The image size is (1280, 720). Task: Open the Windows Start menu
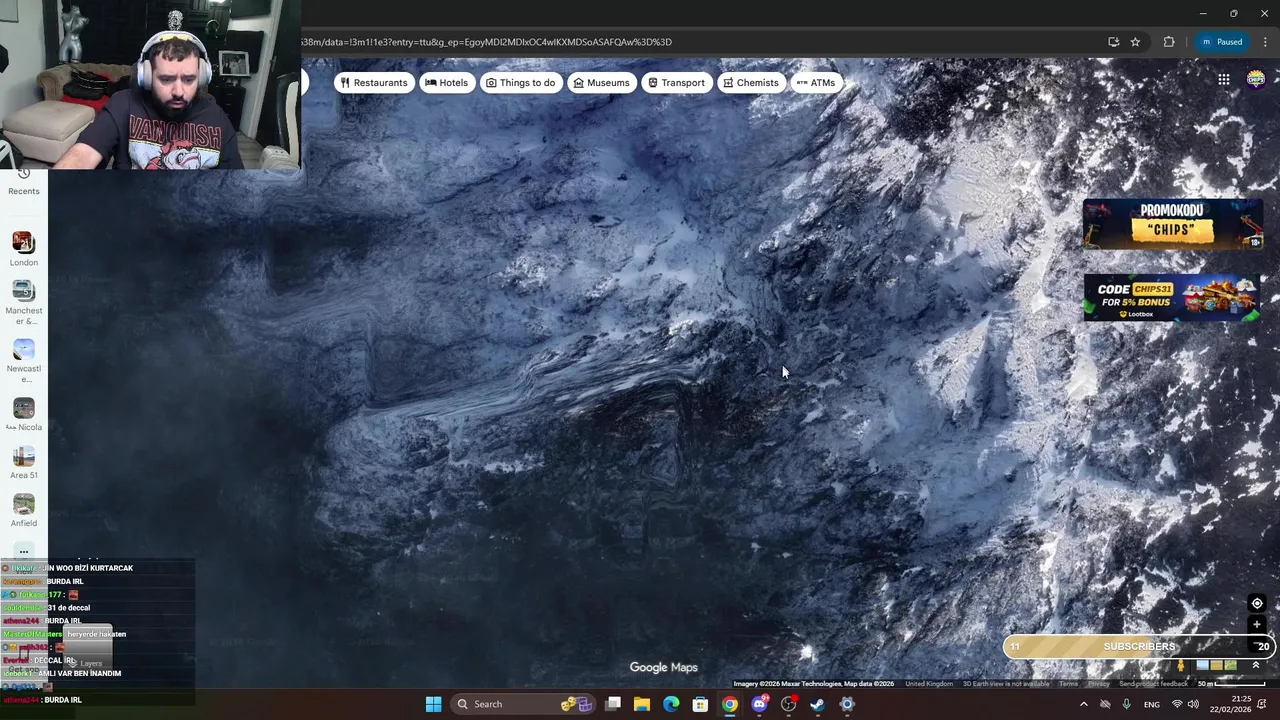(433, 704)
